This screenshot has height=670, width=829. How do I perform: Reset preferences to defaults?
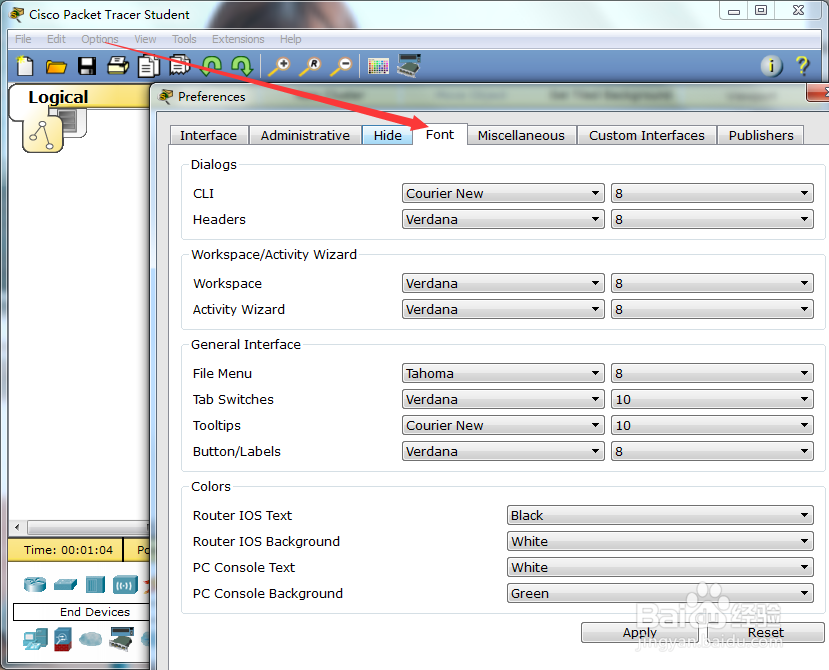coord(765,632)
